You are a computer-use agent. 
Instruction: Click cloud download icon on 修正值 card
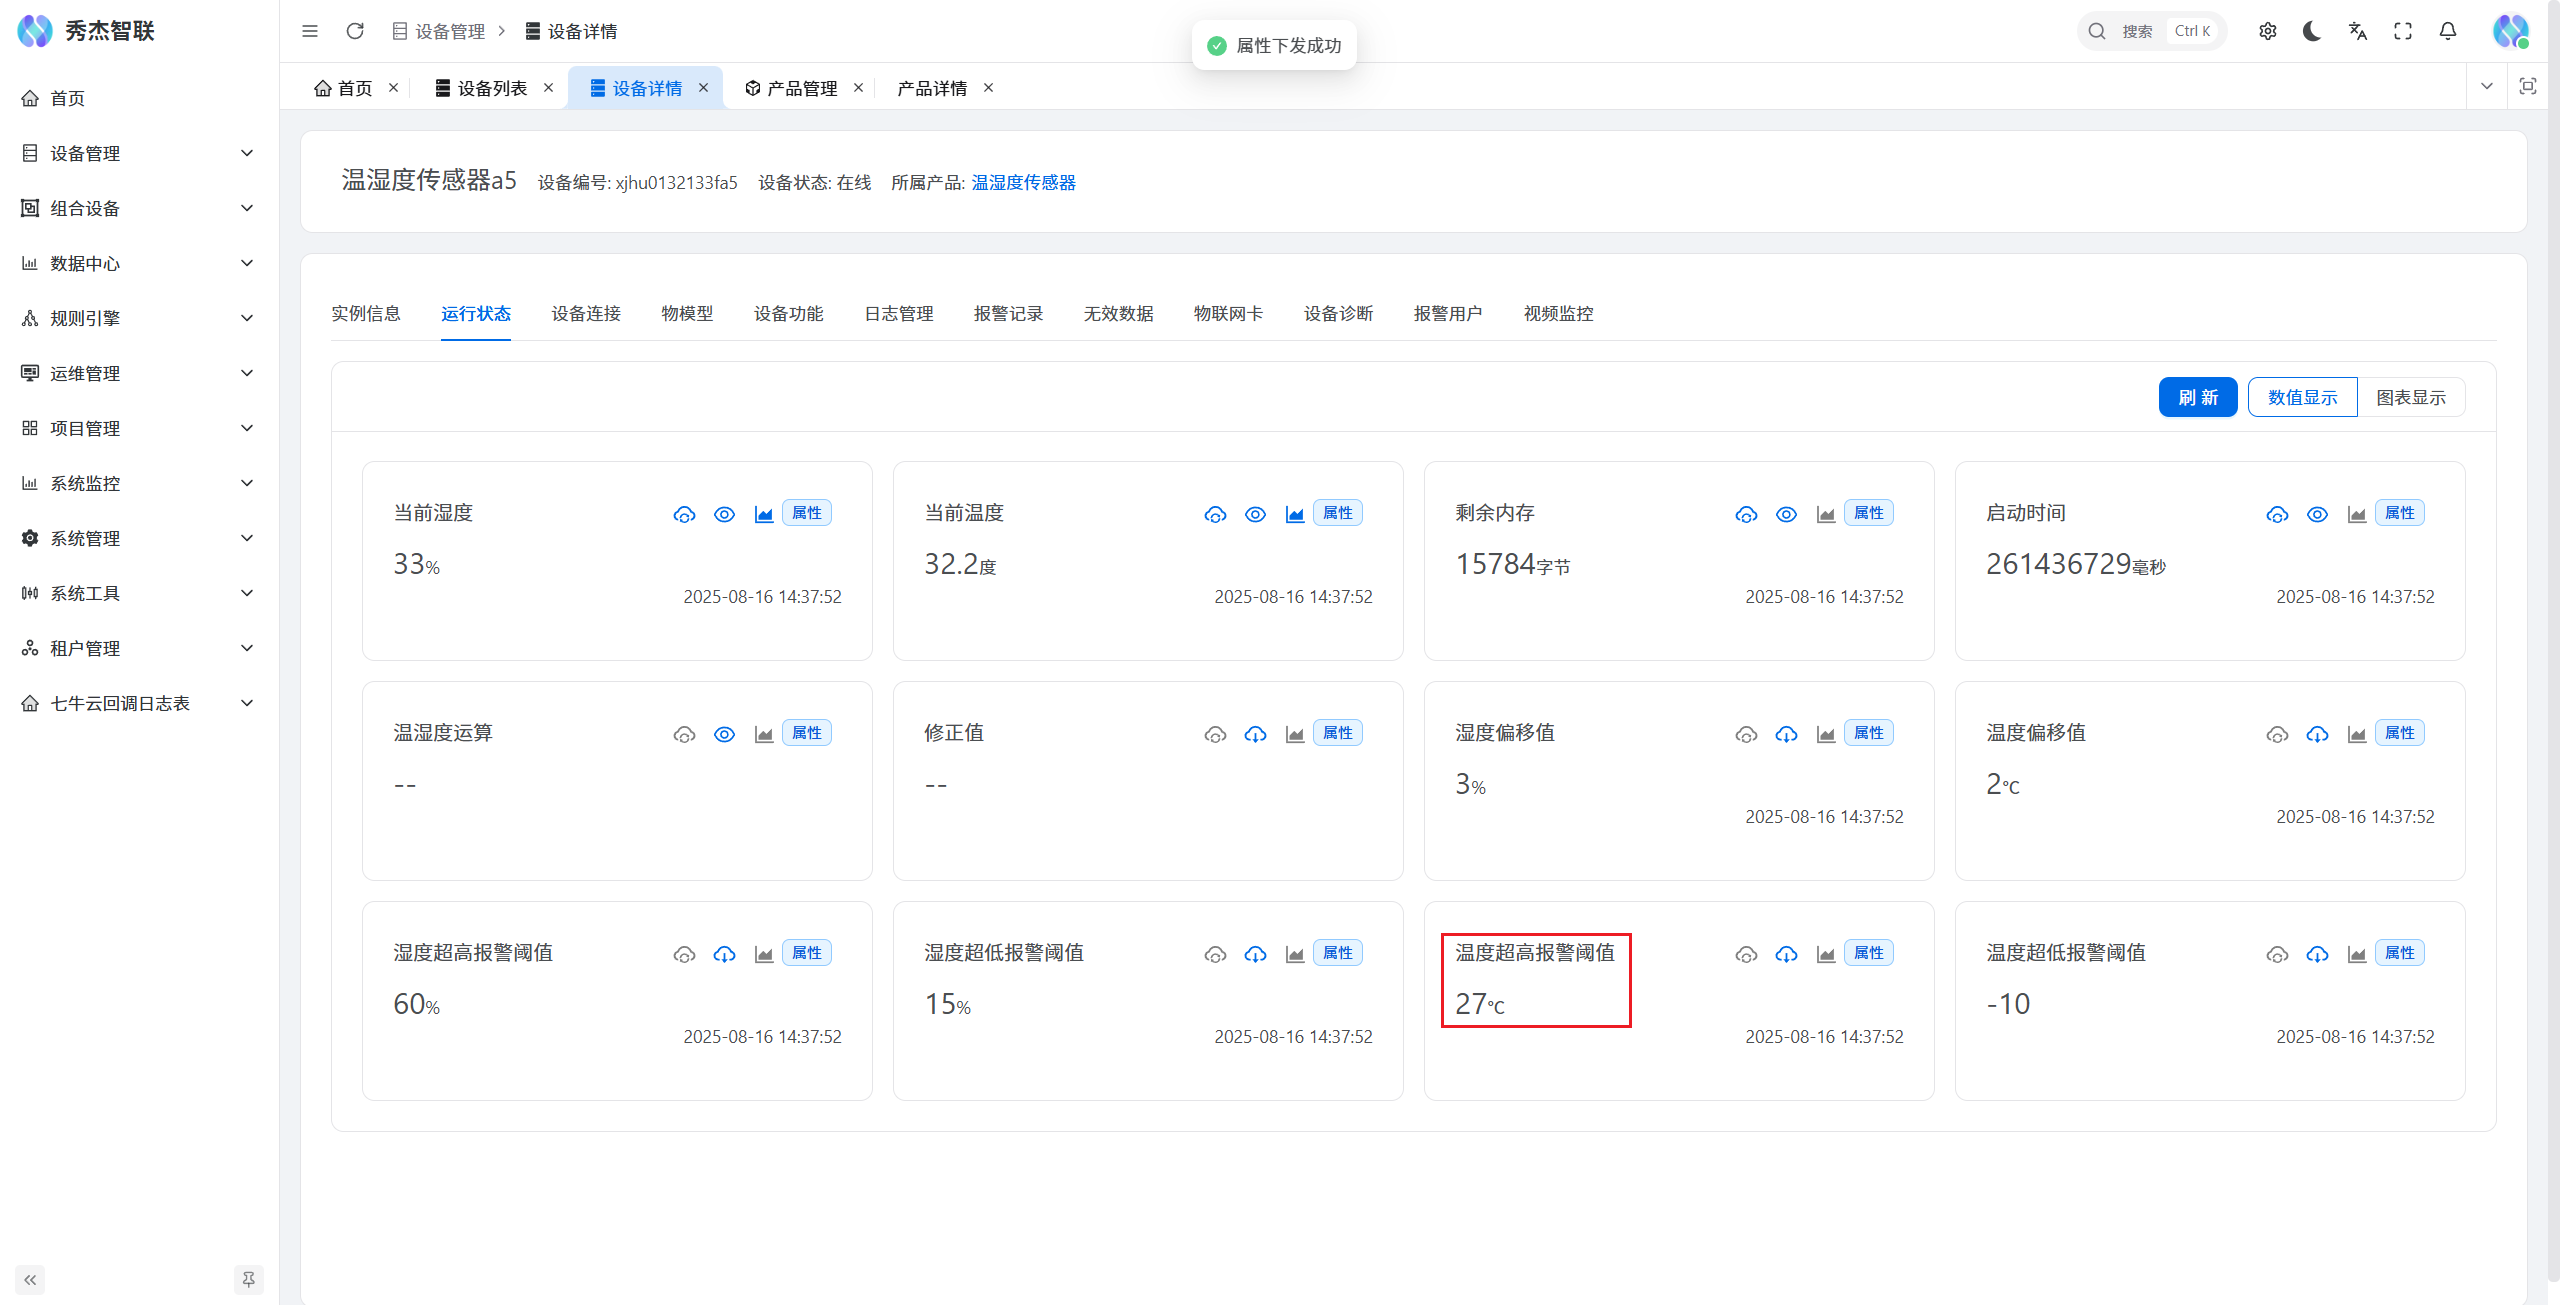tap(1255, 734)
